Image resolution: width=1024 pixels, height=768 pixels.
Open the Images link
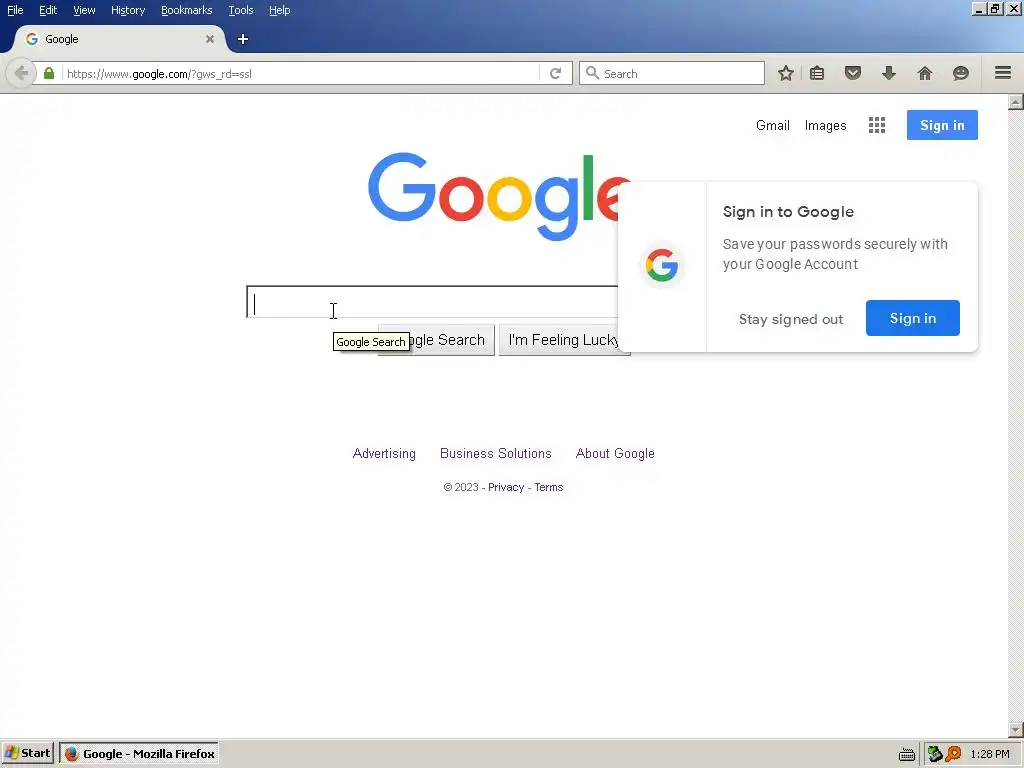tap(825, 125)
